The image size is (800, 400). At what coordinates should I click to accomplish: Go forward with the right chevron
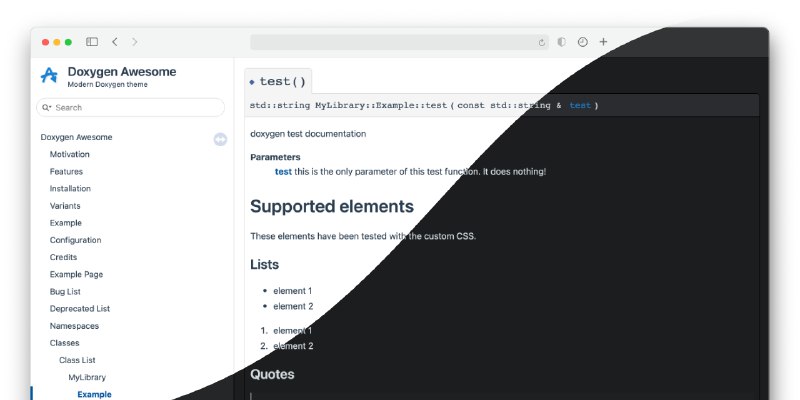coord(135,42)
